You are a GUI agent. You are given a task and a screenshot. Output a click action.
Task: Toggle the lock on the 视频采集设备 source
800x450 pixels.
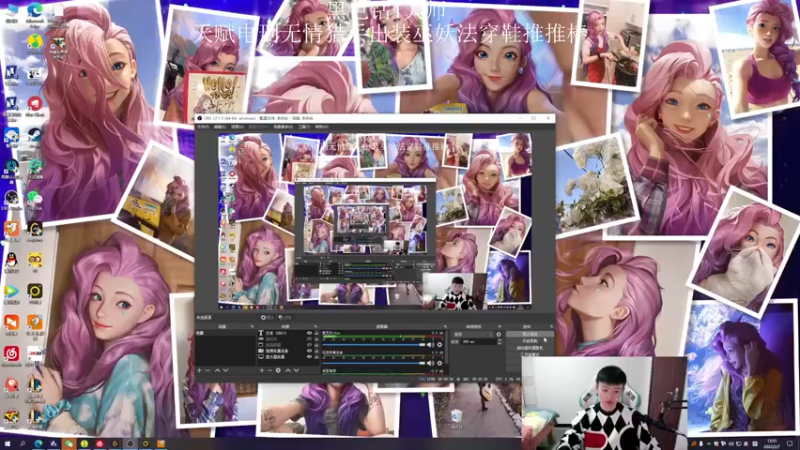(x=316, y=351)
